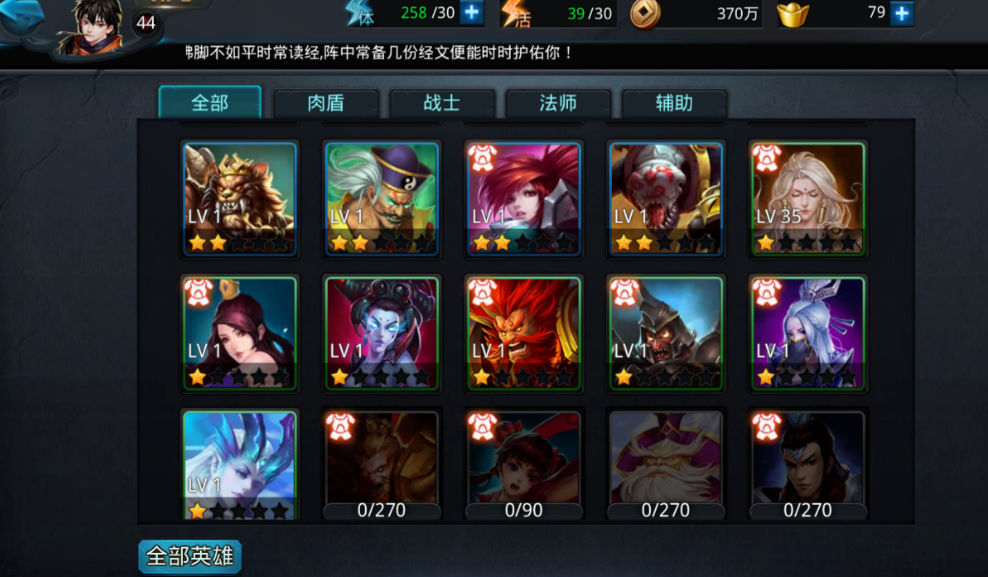Show the 辅助 hero category
Viewport: 988px width, 577px height.
[x=674, y=103]
